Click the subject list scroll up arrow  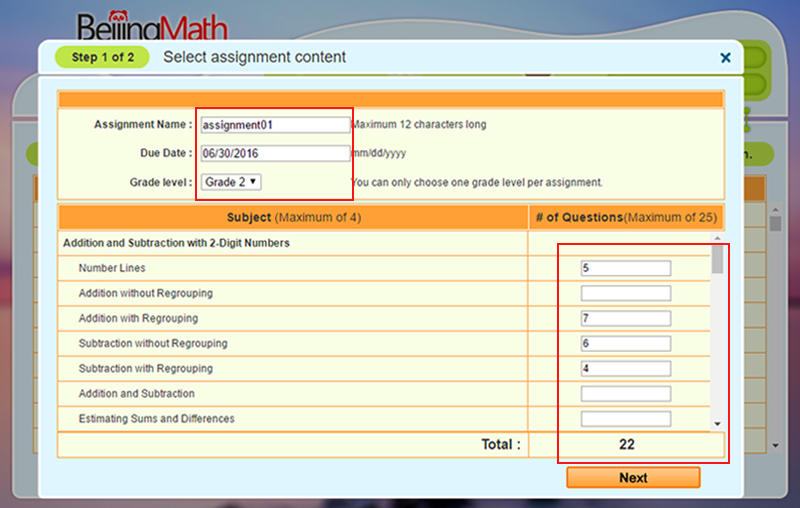click(717, 238)
